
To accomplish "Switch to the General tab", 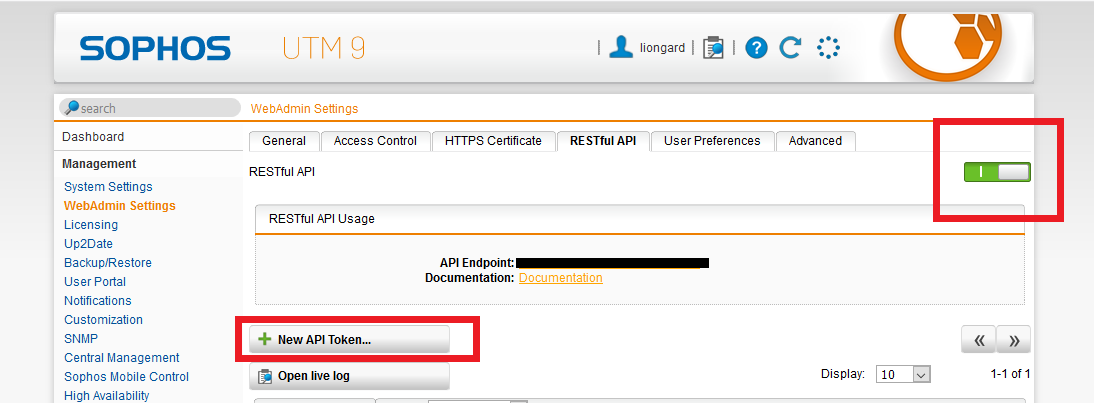I will point(284,141).
